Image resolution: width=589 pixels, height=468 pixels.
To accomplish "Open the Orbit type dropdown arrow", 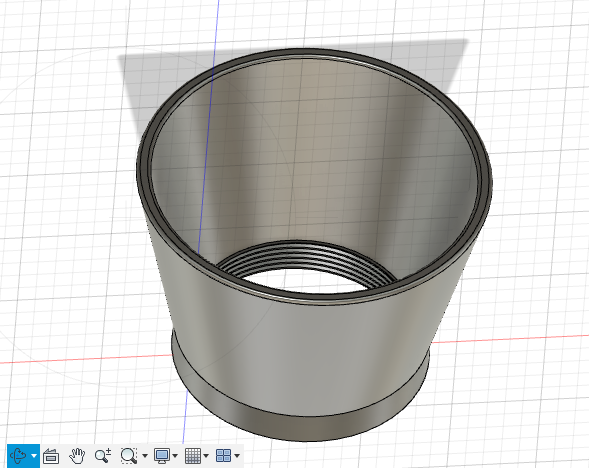I will pyautogui.click(x=34, y=456).
